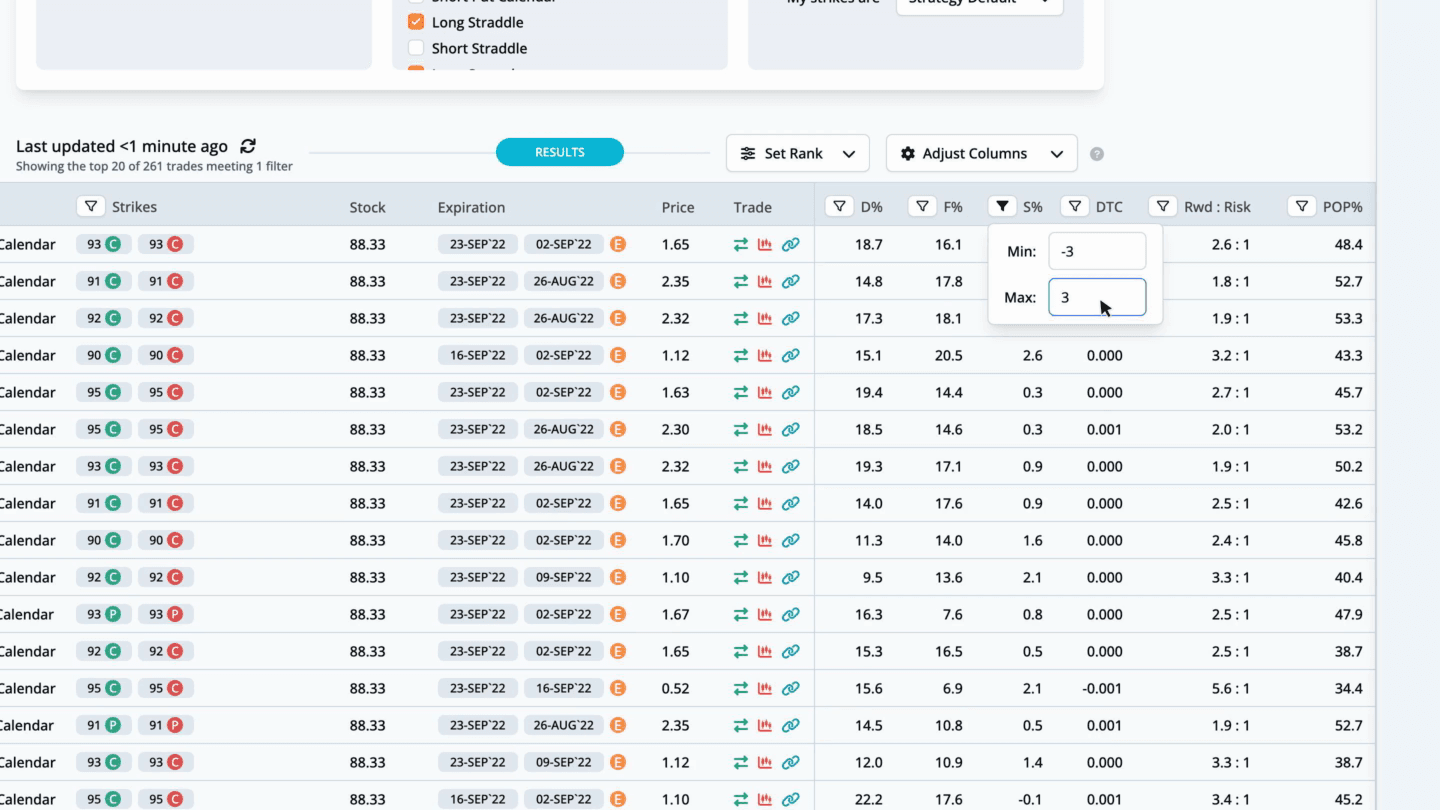1440x810 pixels.
Task: Click the Max value field in S% filter
Action: pyautogui.click(x=1097, y=297)
